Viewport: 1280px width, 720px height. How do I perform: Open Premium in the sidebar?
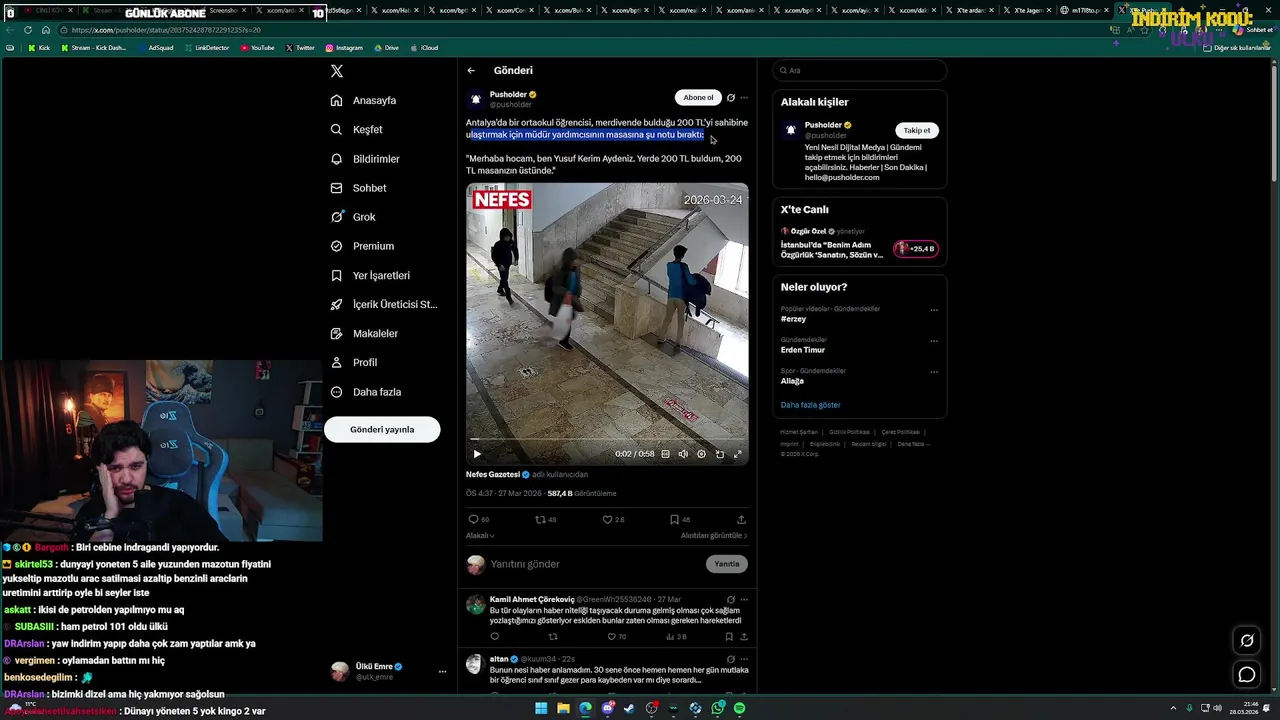(x=362, y=246)
